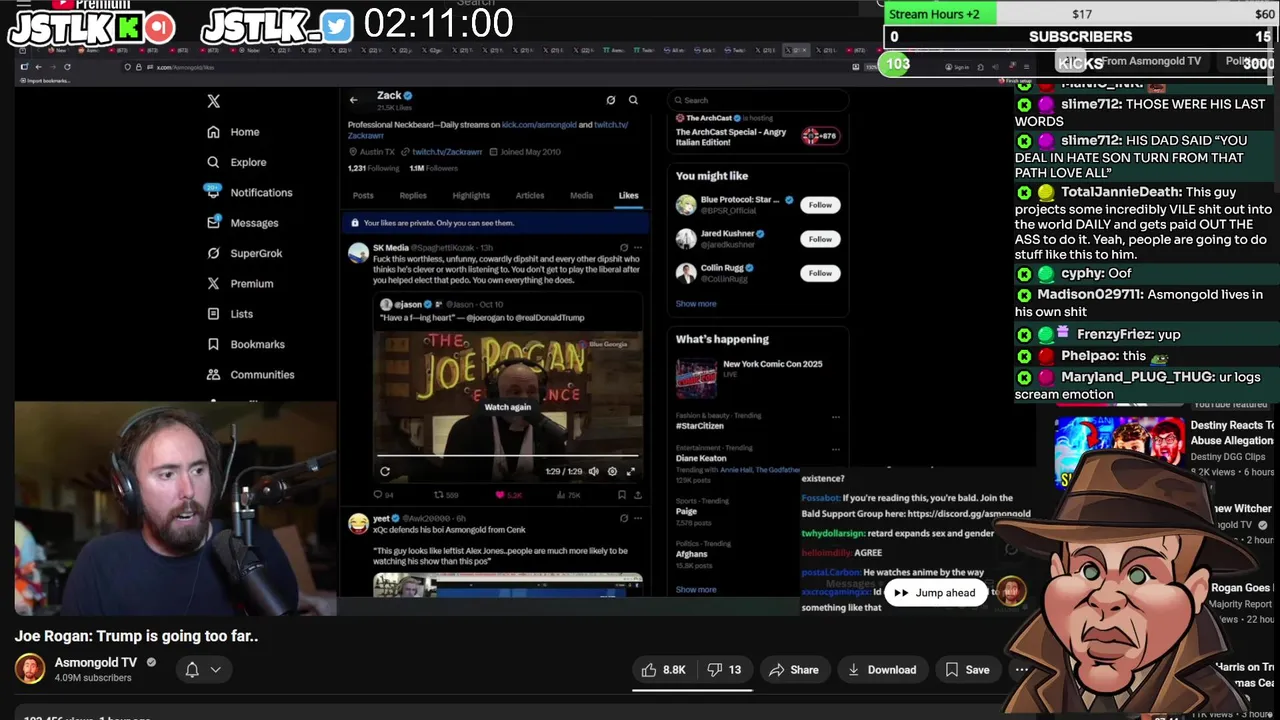Click the Grok icon on Zack profile header
1280x720 pixels.
pyautogui.click(x=611, y=100)
